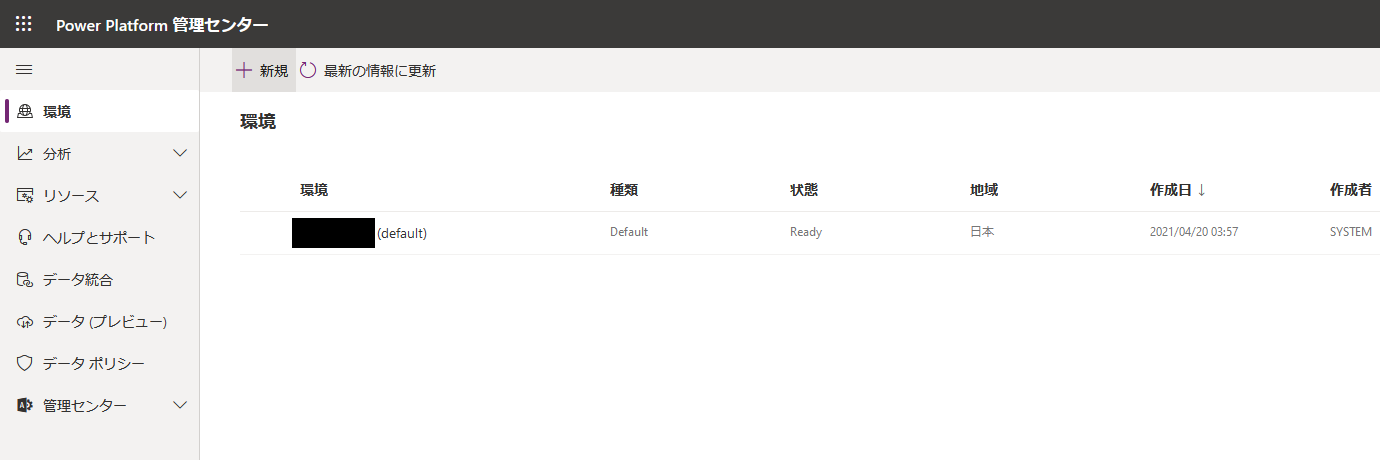1380x460 pixels.
Task: Expand the 管理センター chevron
Action: [180, 405]
